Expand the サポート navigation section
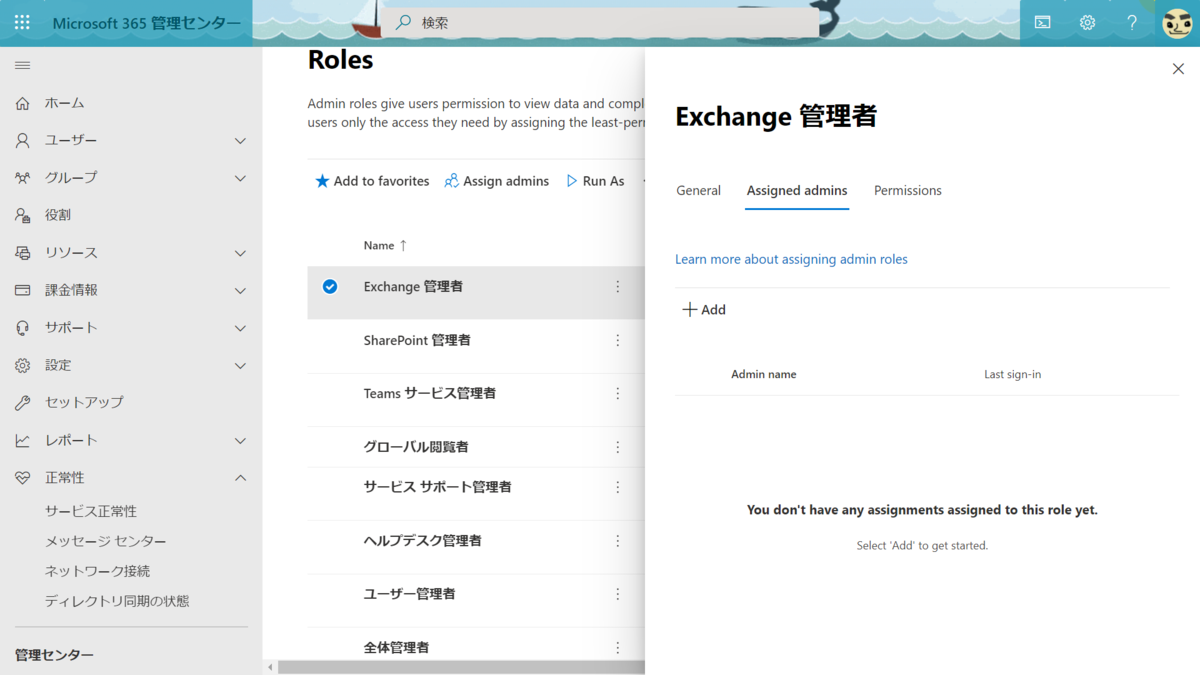Image resolution: width=1200 pixels, height=675 pixels. [x=240, y=328]
